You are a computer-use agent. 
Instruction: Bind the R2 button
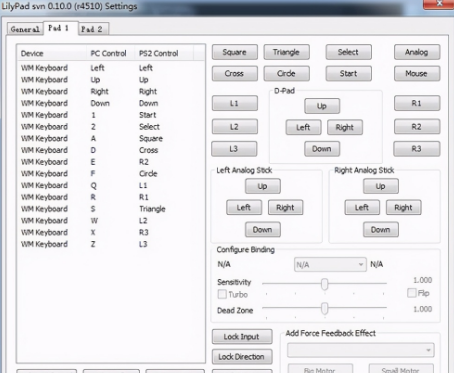(x=417, y=127)
